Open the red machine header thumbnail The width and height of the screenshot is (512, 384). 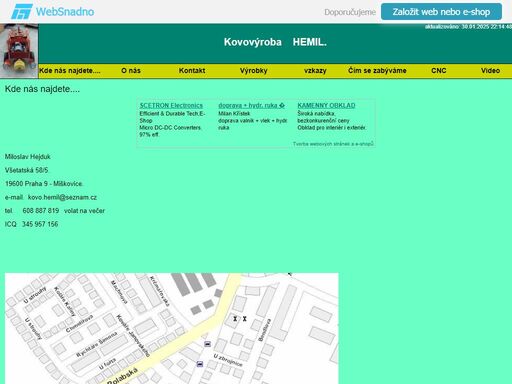point(19,51)
